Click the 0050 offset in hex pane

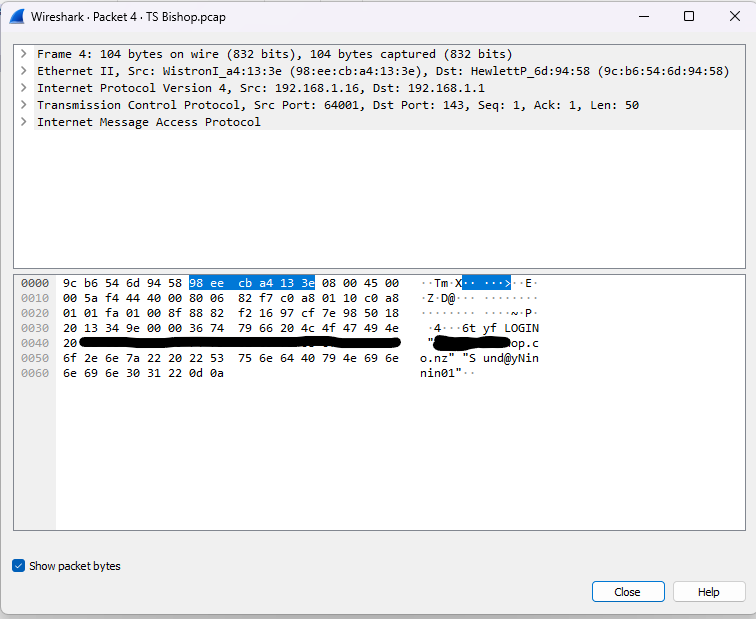(34, 358)
